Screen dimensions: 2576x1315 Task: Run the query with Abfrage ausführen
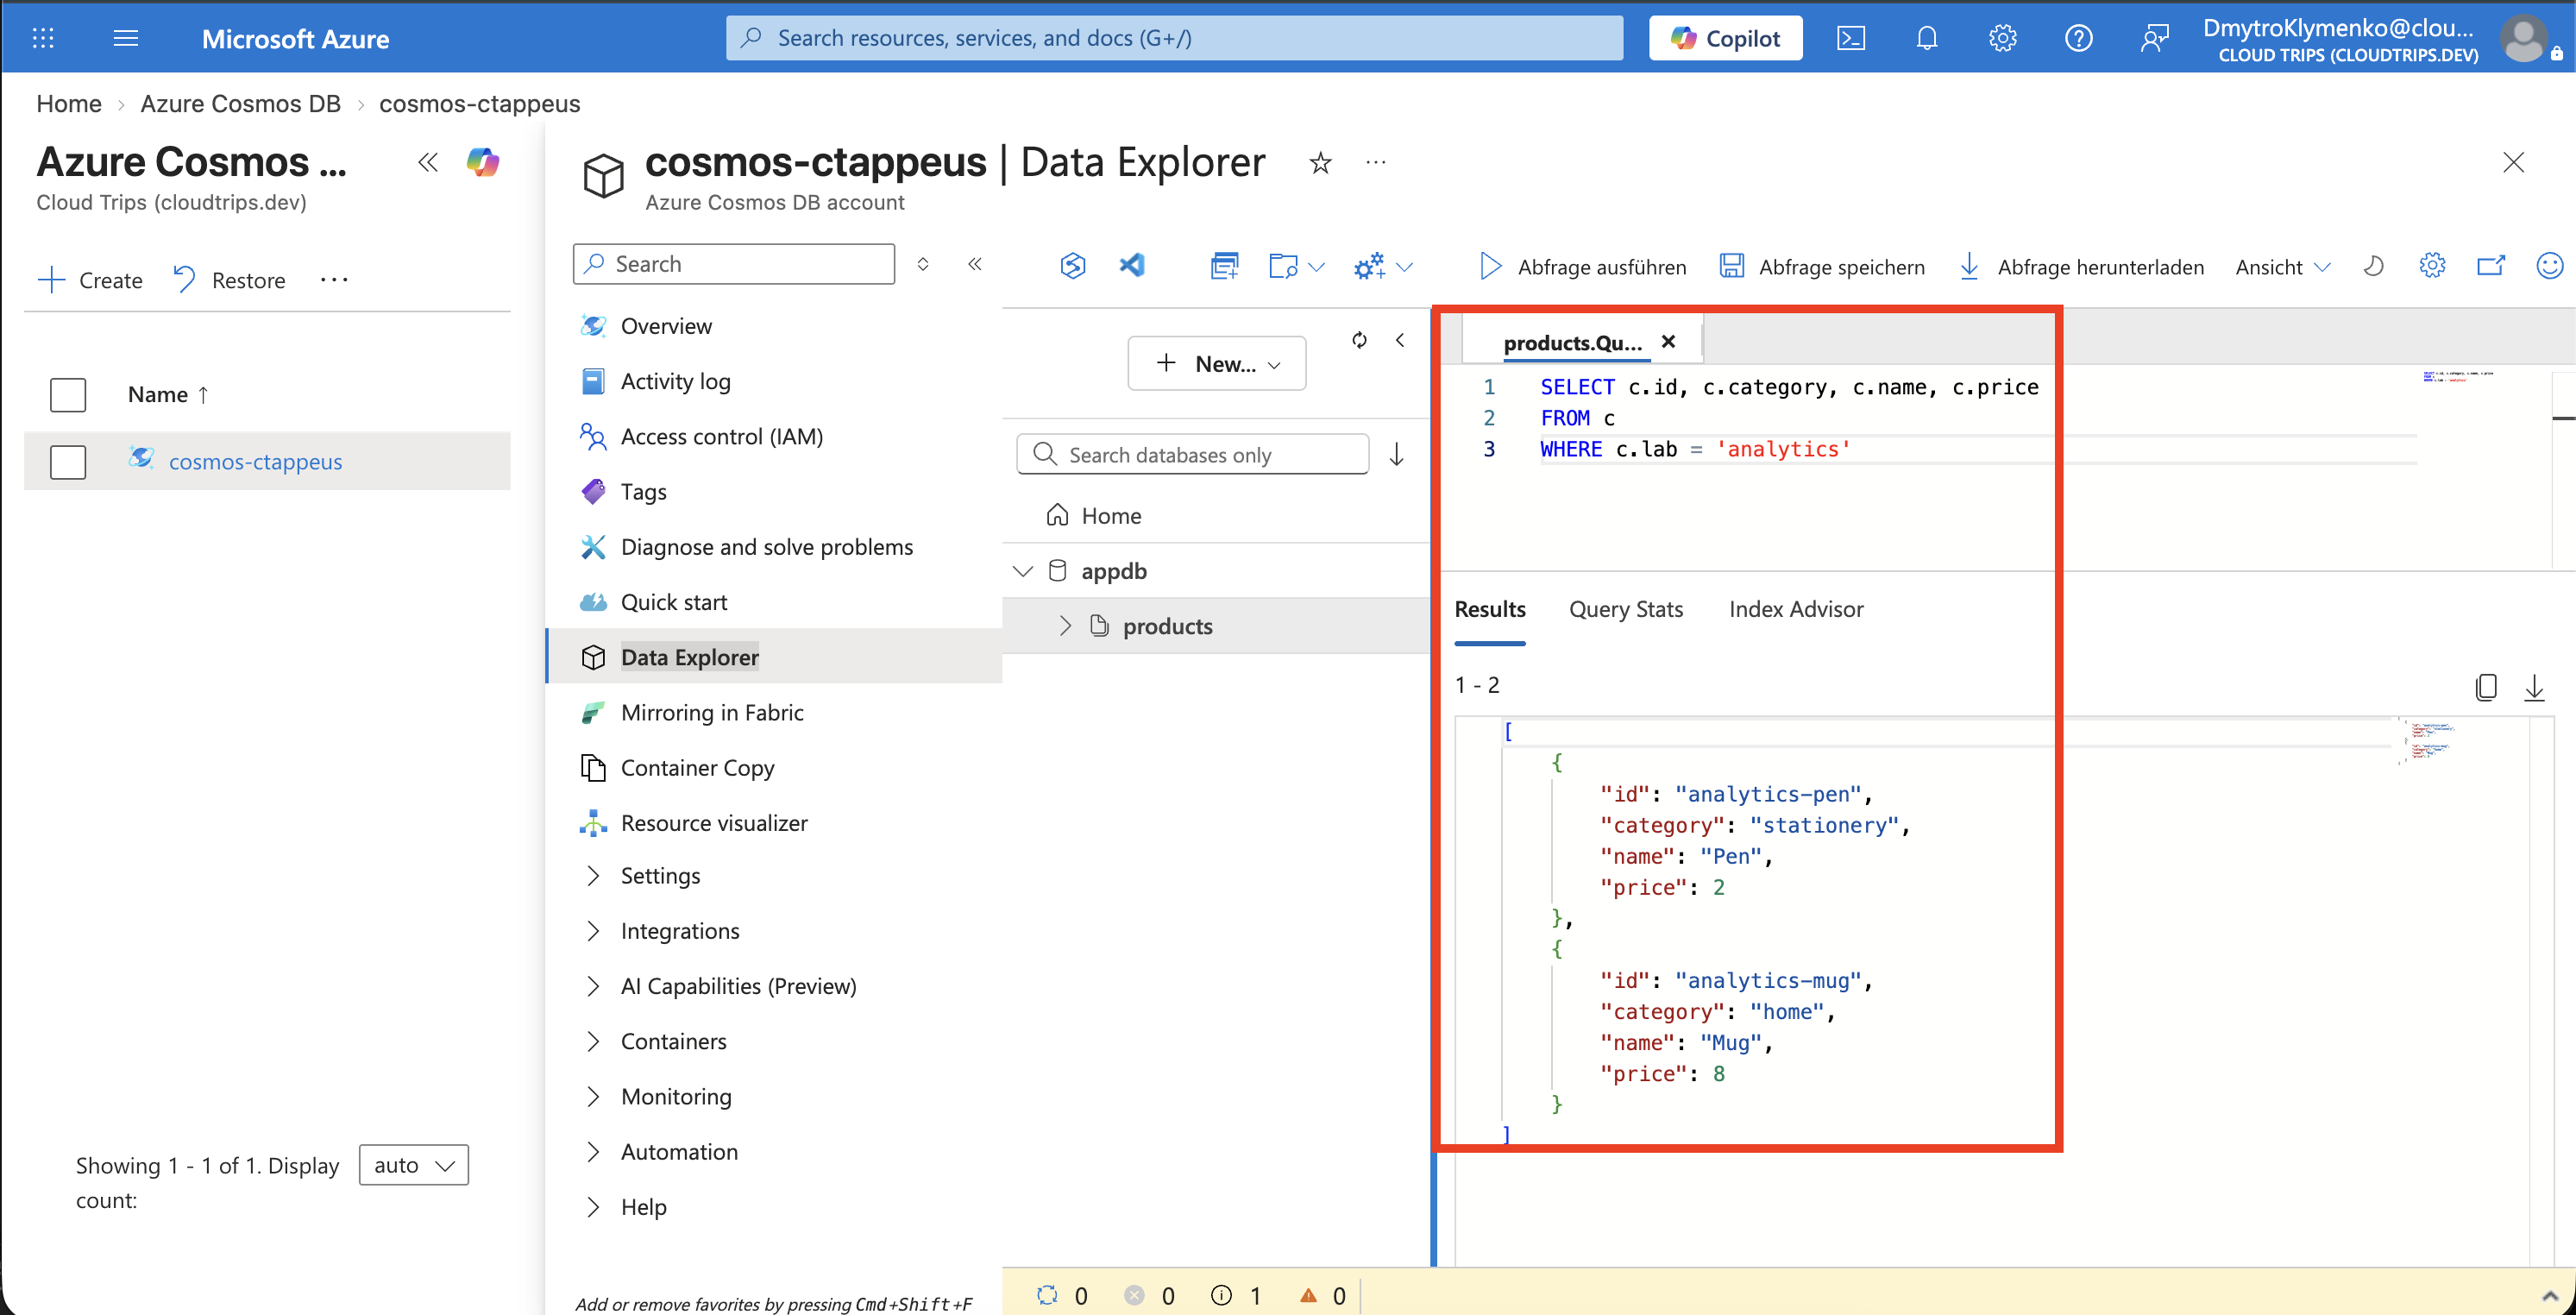1582,267
